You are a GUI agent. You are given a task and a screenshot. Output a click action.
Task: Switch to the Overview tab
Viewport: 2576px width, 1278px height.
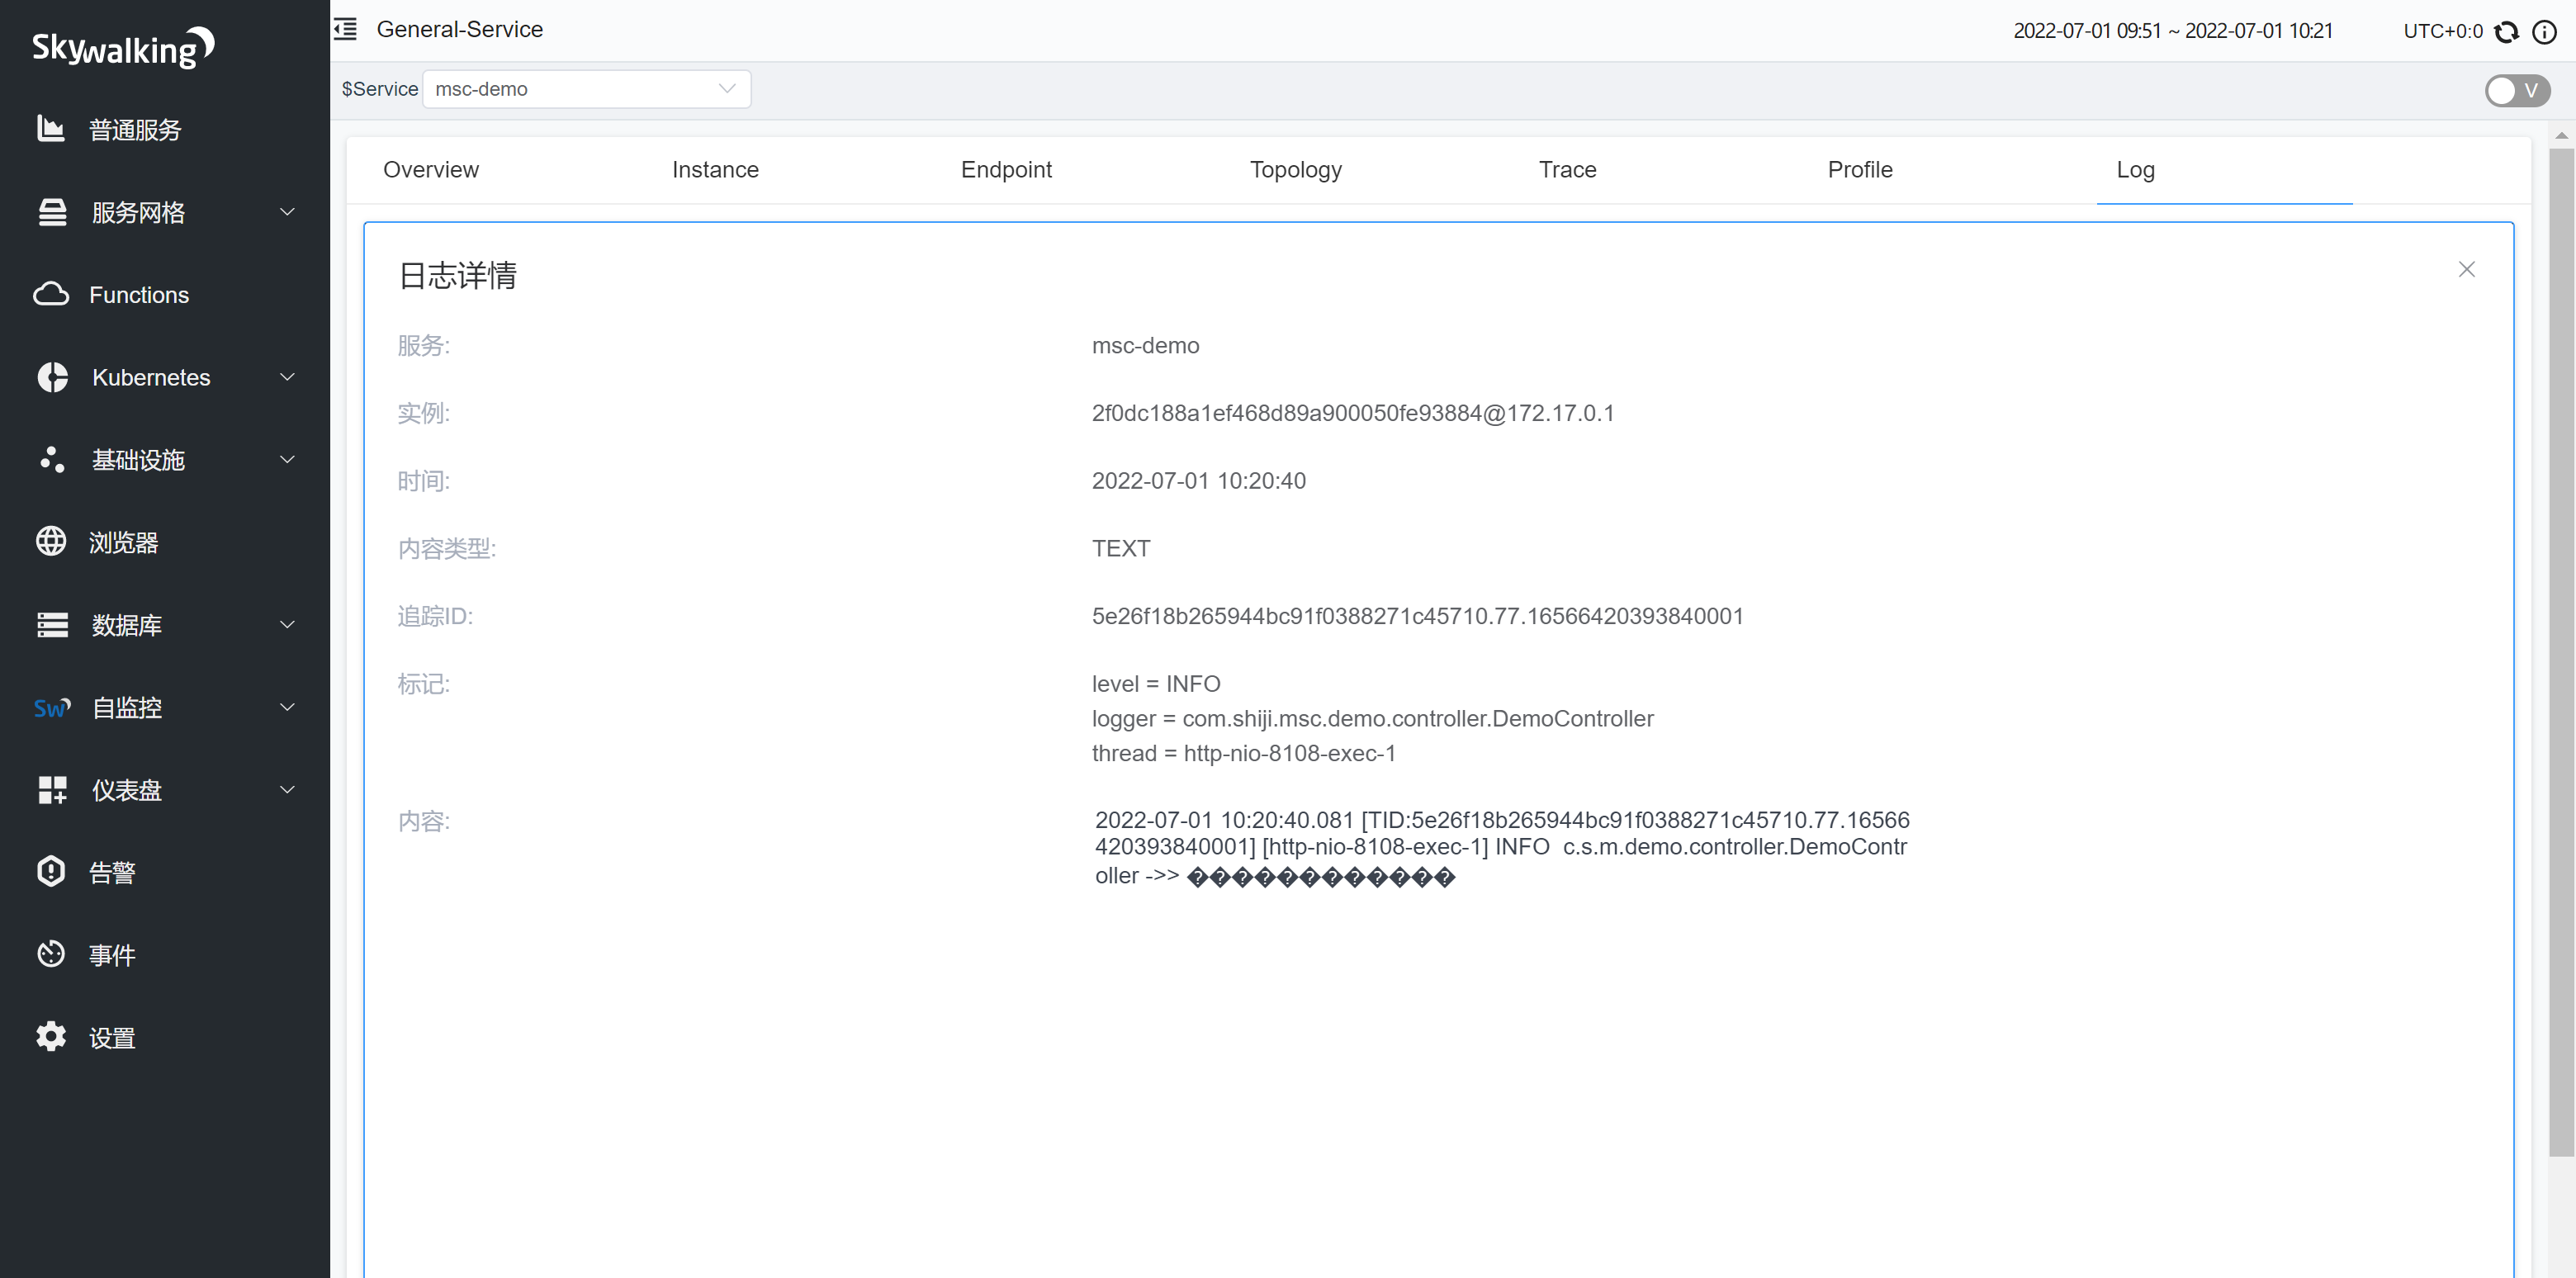(431, 170)
